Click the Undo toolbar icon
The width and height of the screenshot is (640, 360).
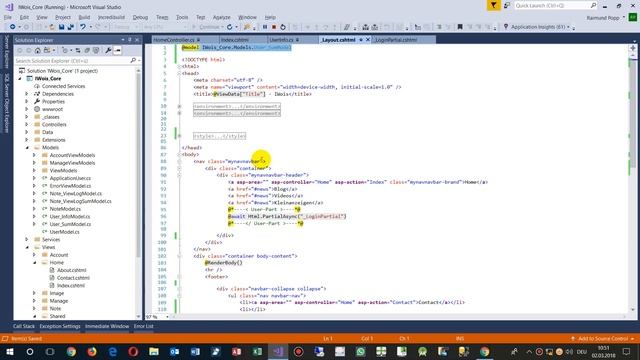[x=83, y=27]
